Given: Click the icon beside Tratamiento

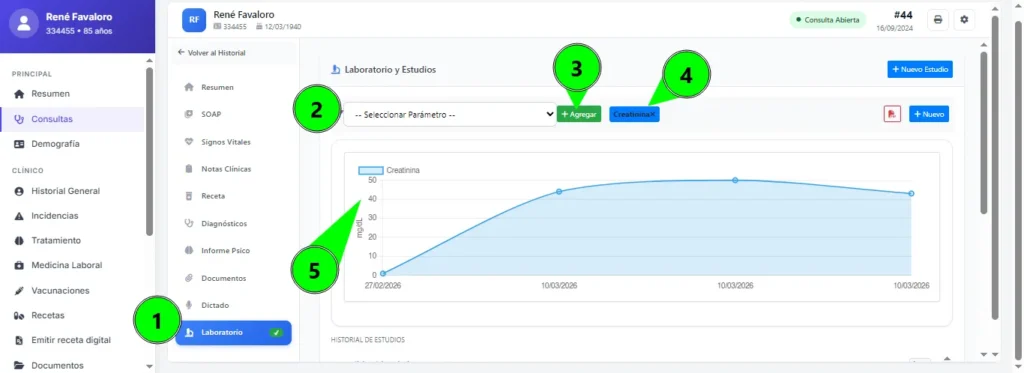Looking at the screenshot, I should pos(19,240).
